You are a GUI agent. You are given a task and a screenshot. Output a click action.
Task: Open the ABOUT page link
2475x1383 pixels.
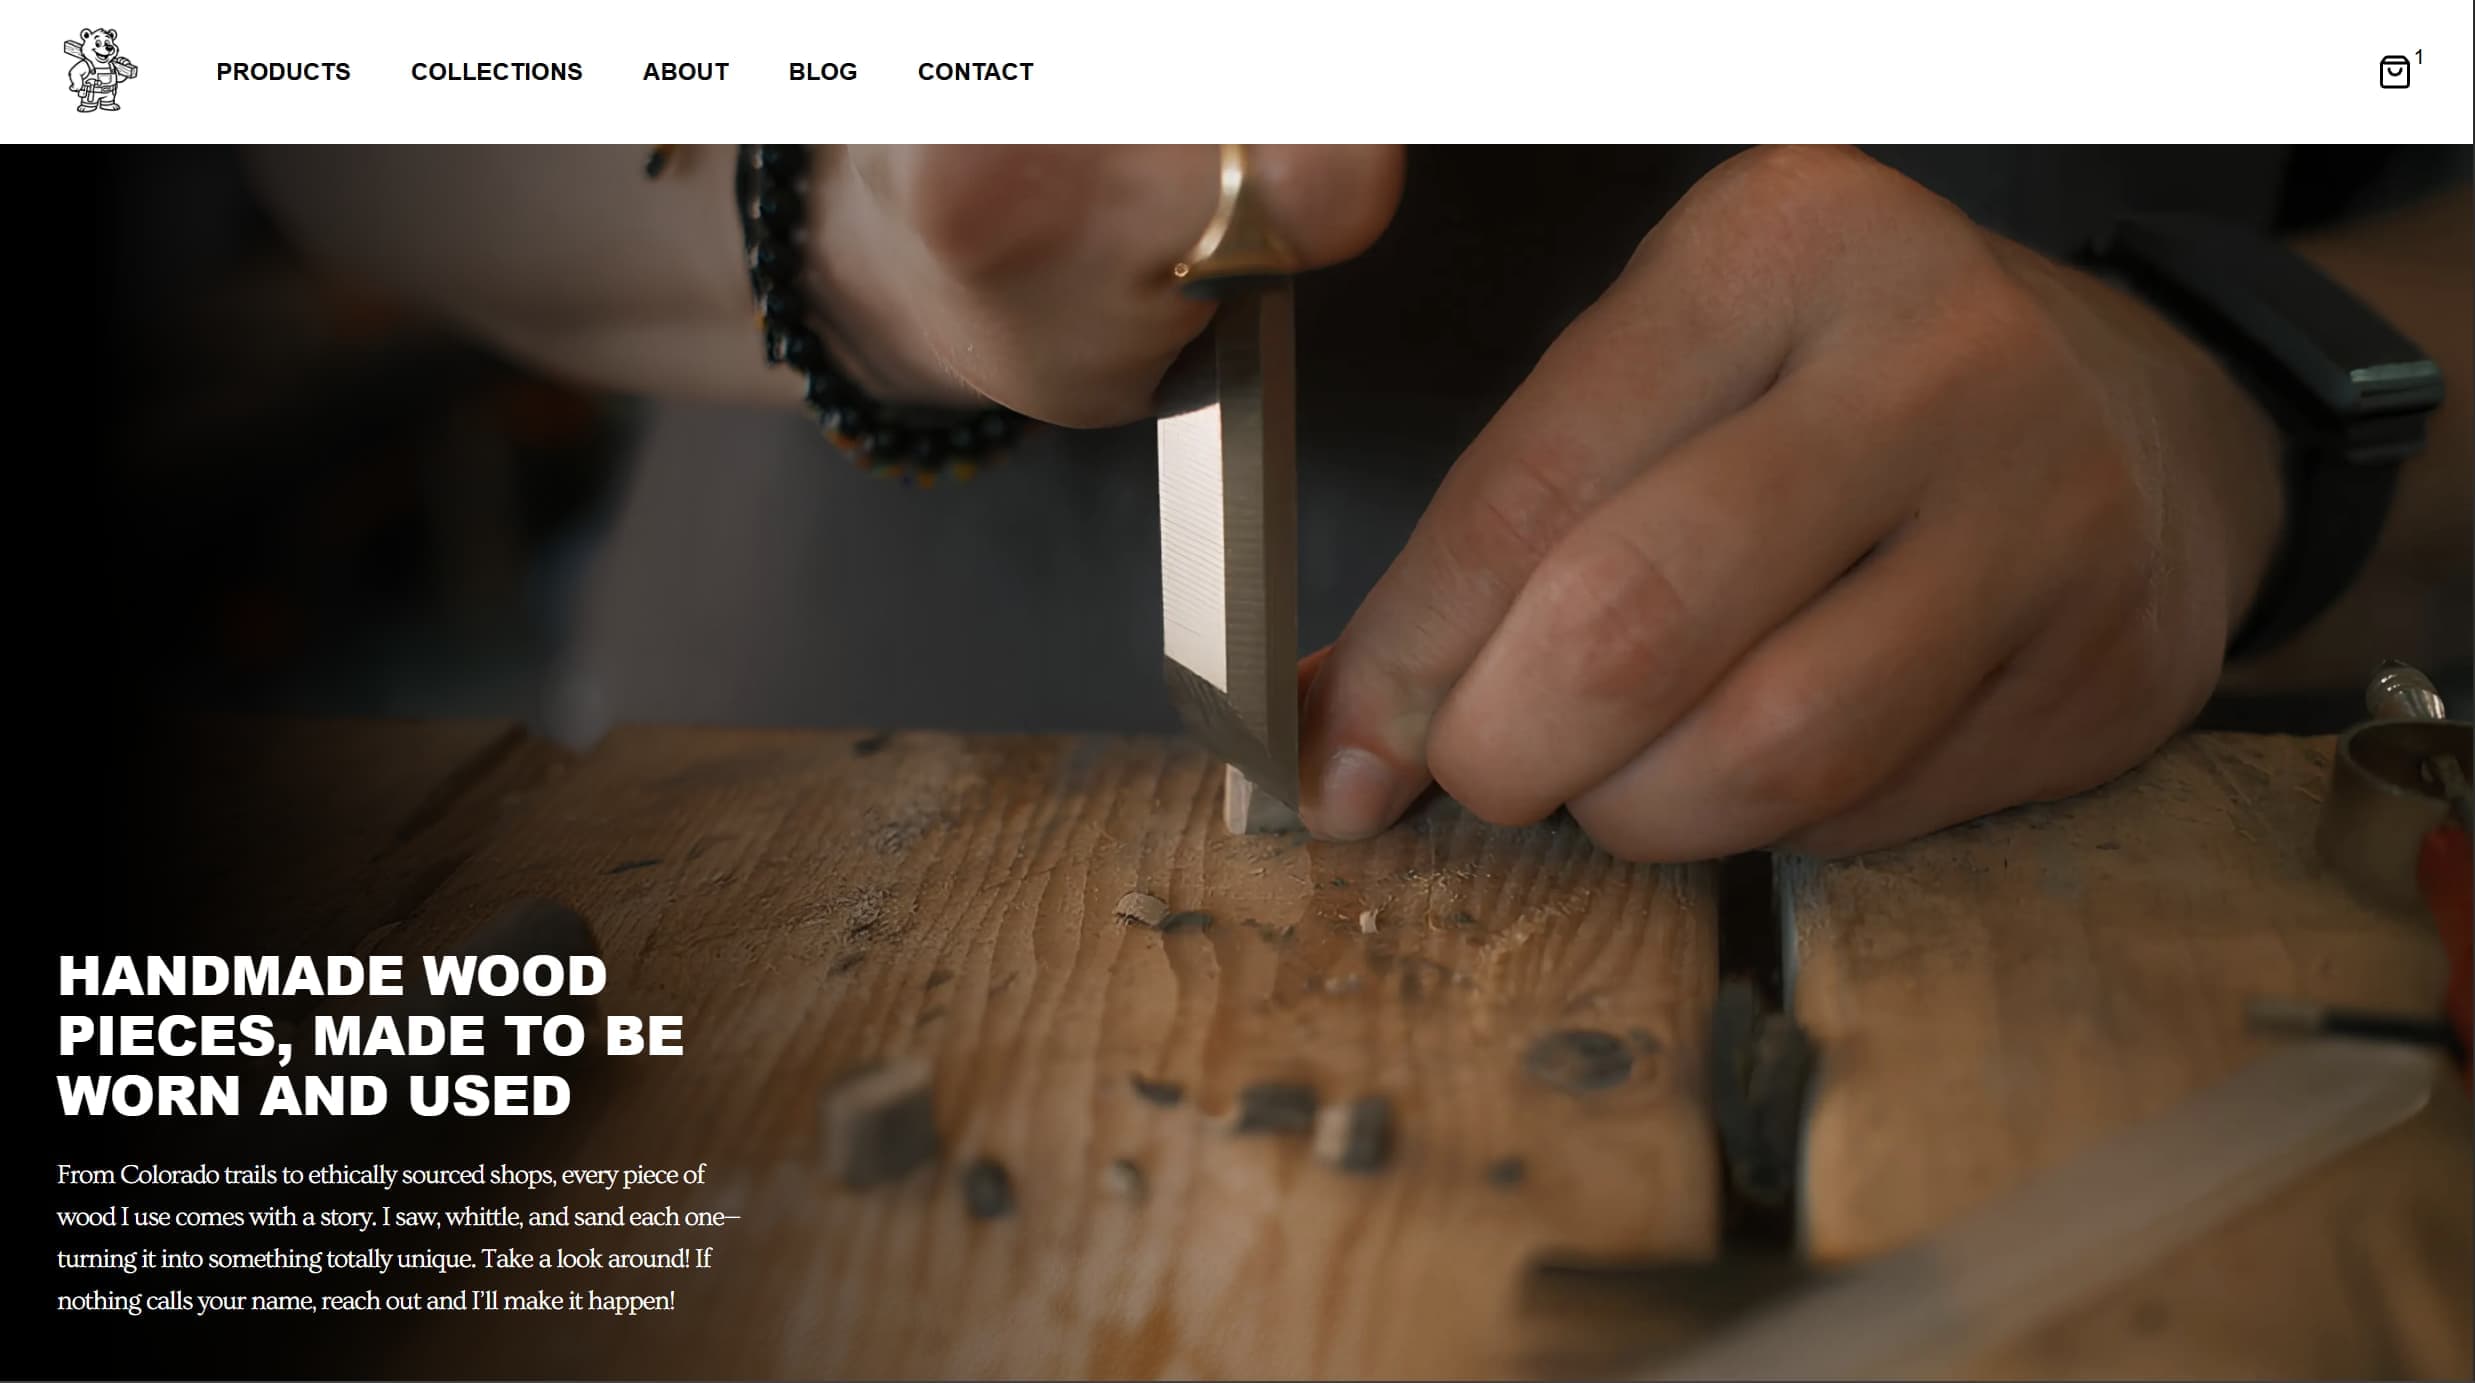(x=685, y=72)
